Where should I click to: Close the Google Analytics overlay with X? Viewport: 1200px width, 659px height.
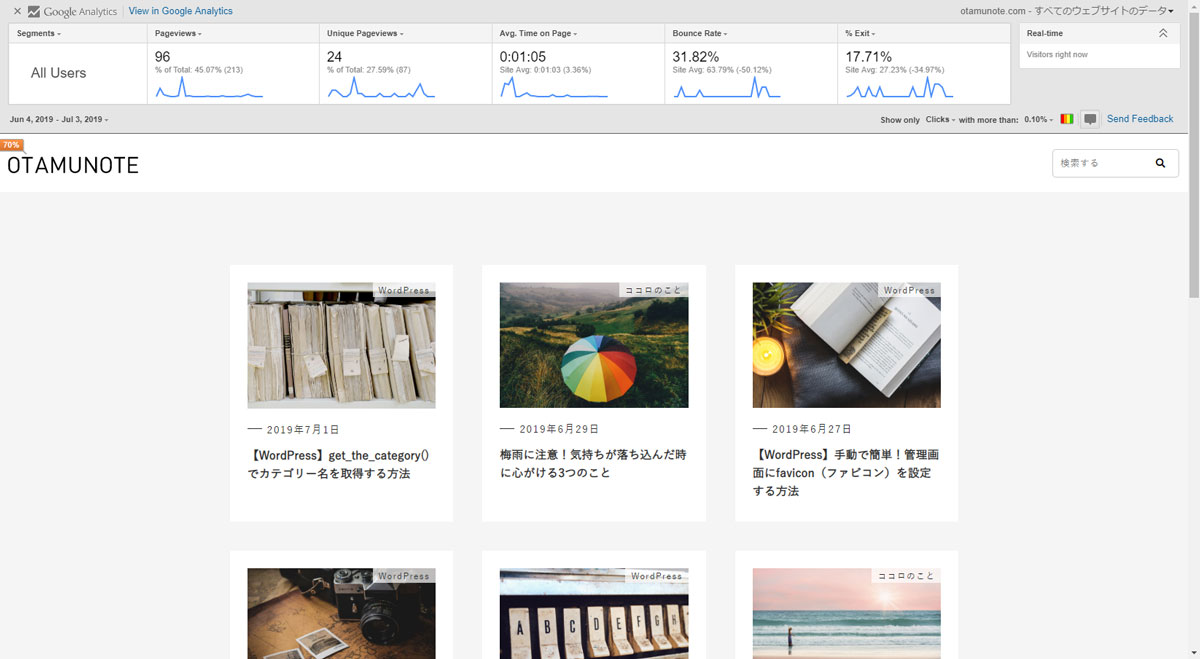[17, 11]
